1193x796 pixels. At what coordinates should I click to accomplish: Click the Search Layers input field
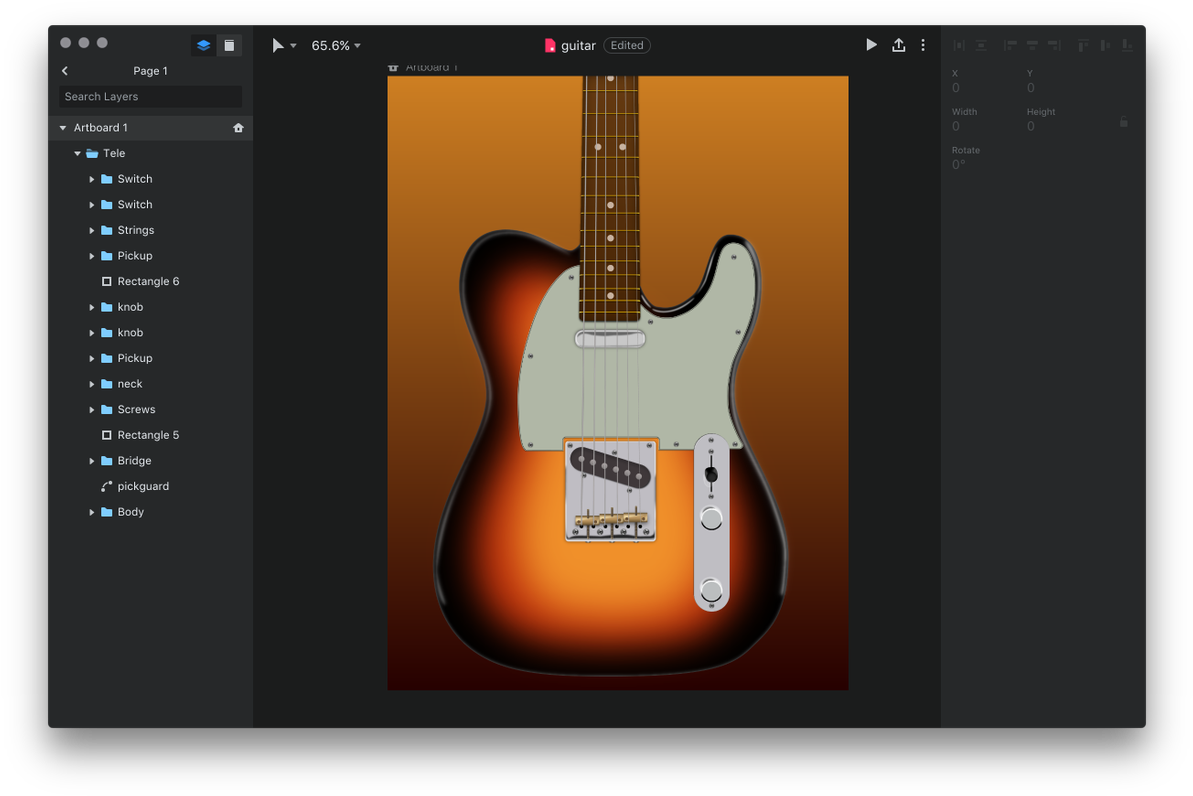tap(148, 96)
